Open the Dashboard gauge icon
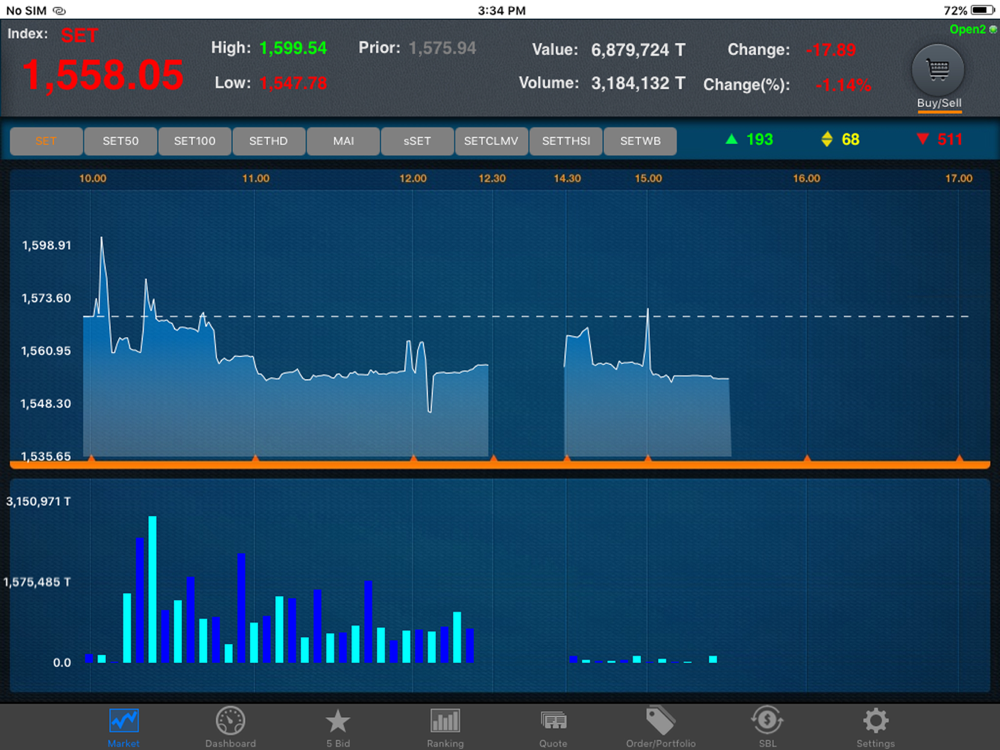The image size is (1000, 750). pos(230,721)
